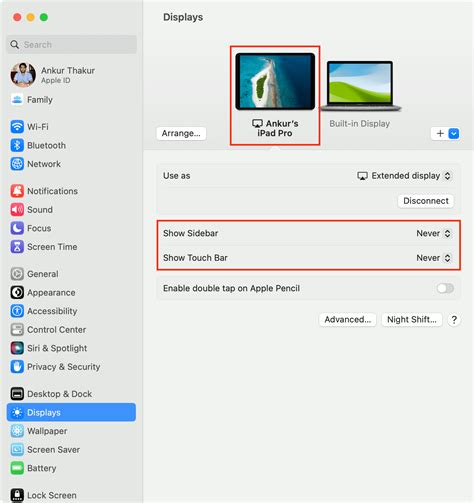Open Screen Time settings label
Screen dimensions: 474x503
52,247
